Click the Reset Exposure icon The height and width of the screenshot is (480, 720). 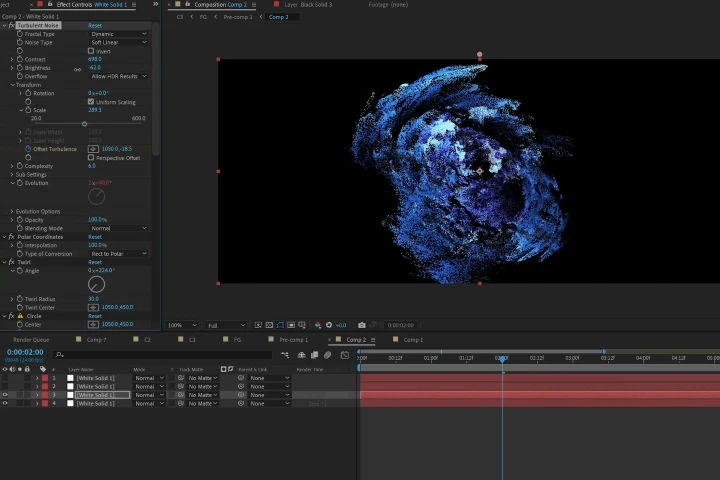point(329,325)
